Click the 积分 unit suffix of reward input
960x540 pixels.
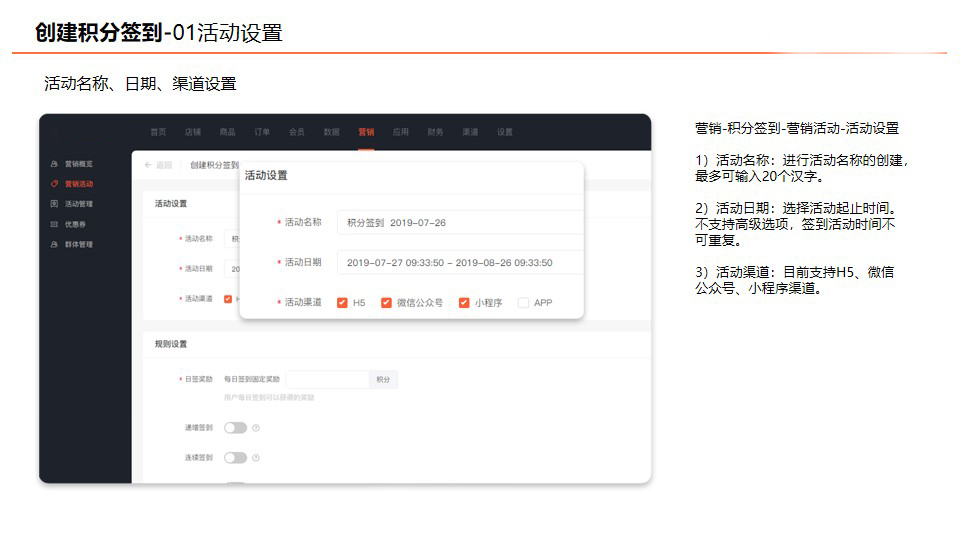click(x=383, y=380)
